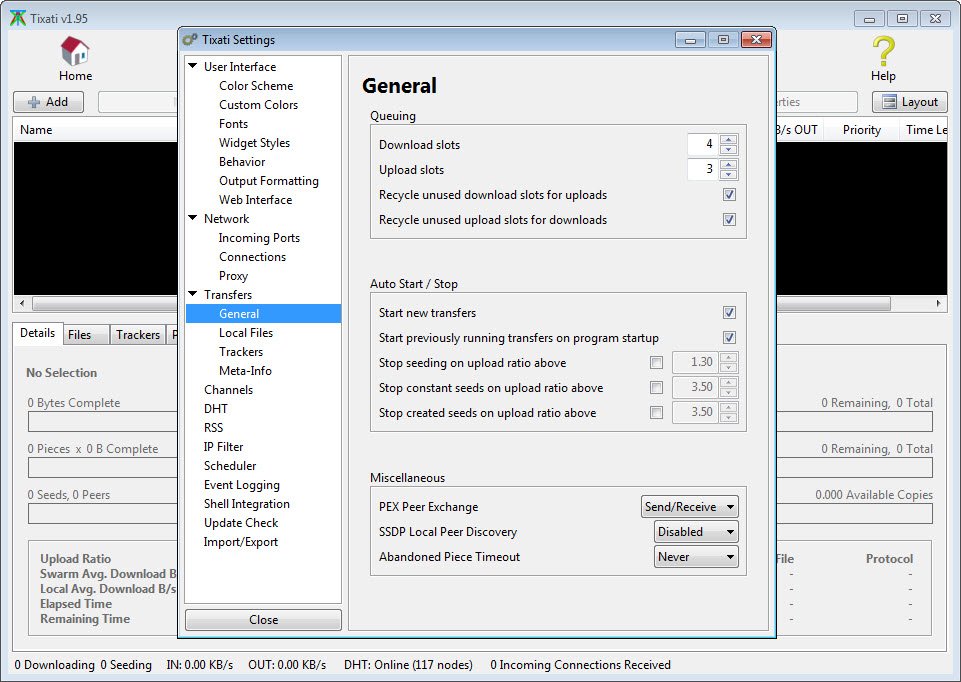Click the 0 Incoming Connections Received status
961x682 pixels.
(x=580, y=665)
